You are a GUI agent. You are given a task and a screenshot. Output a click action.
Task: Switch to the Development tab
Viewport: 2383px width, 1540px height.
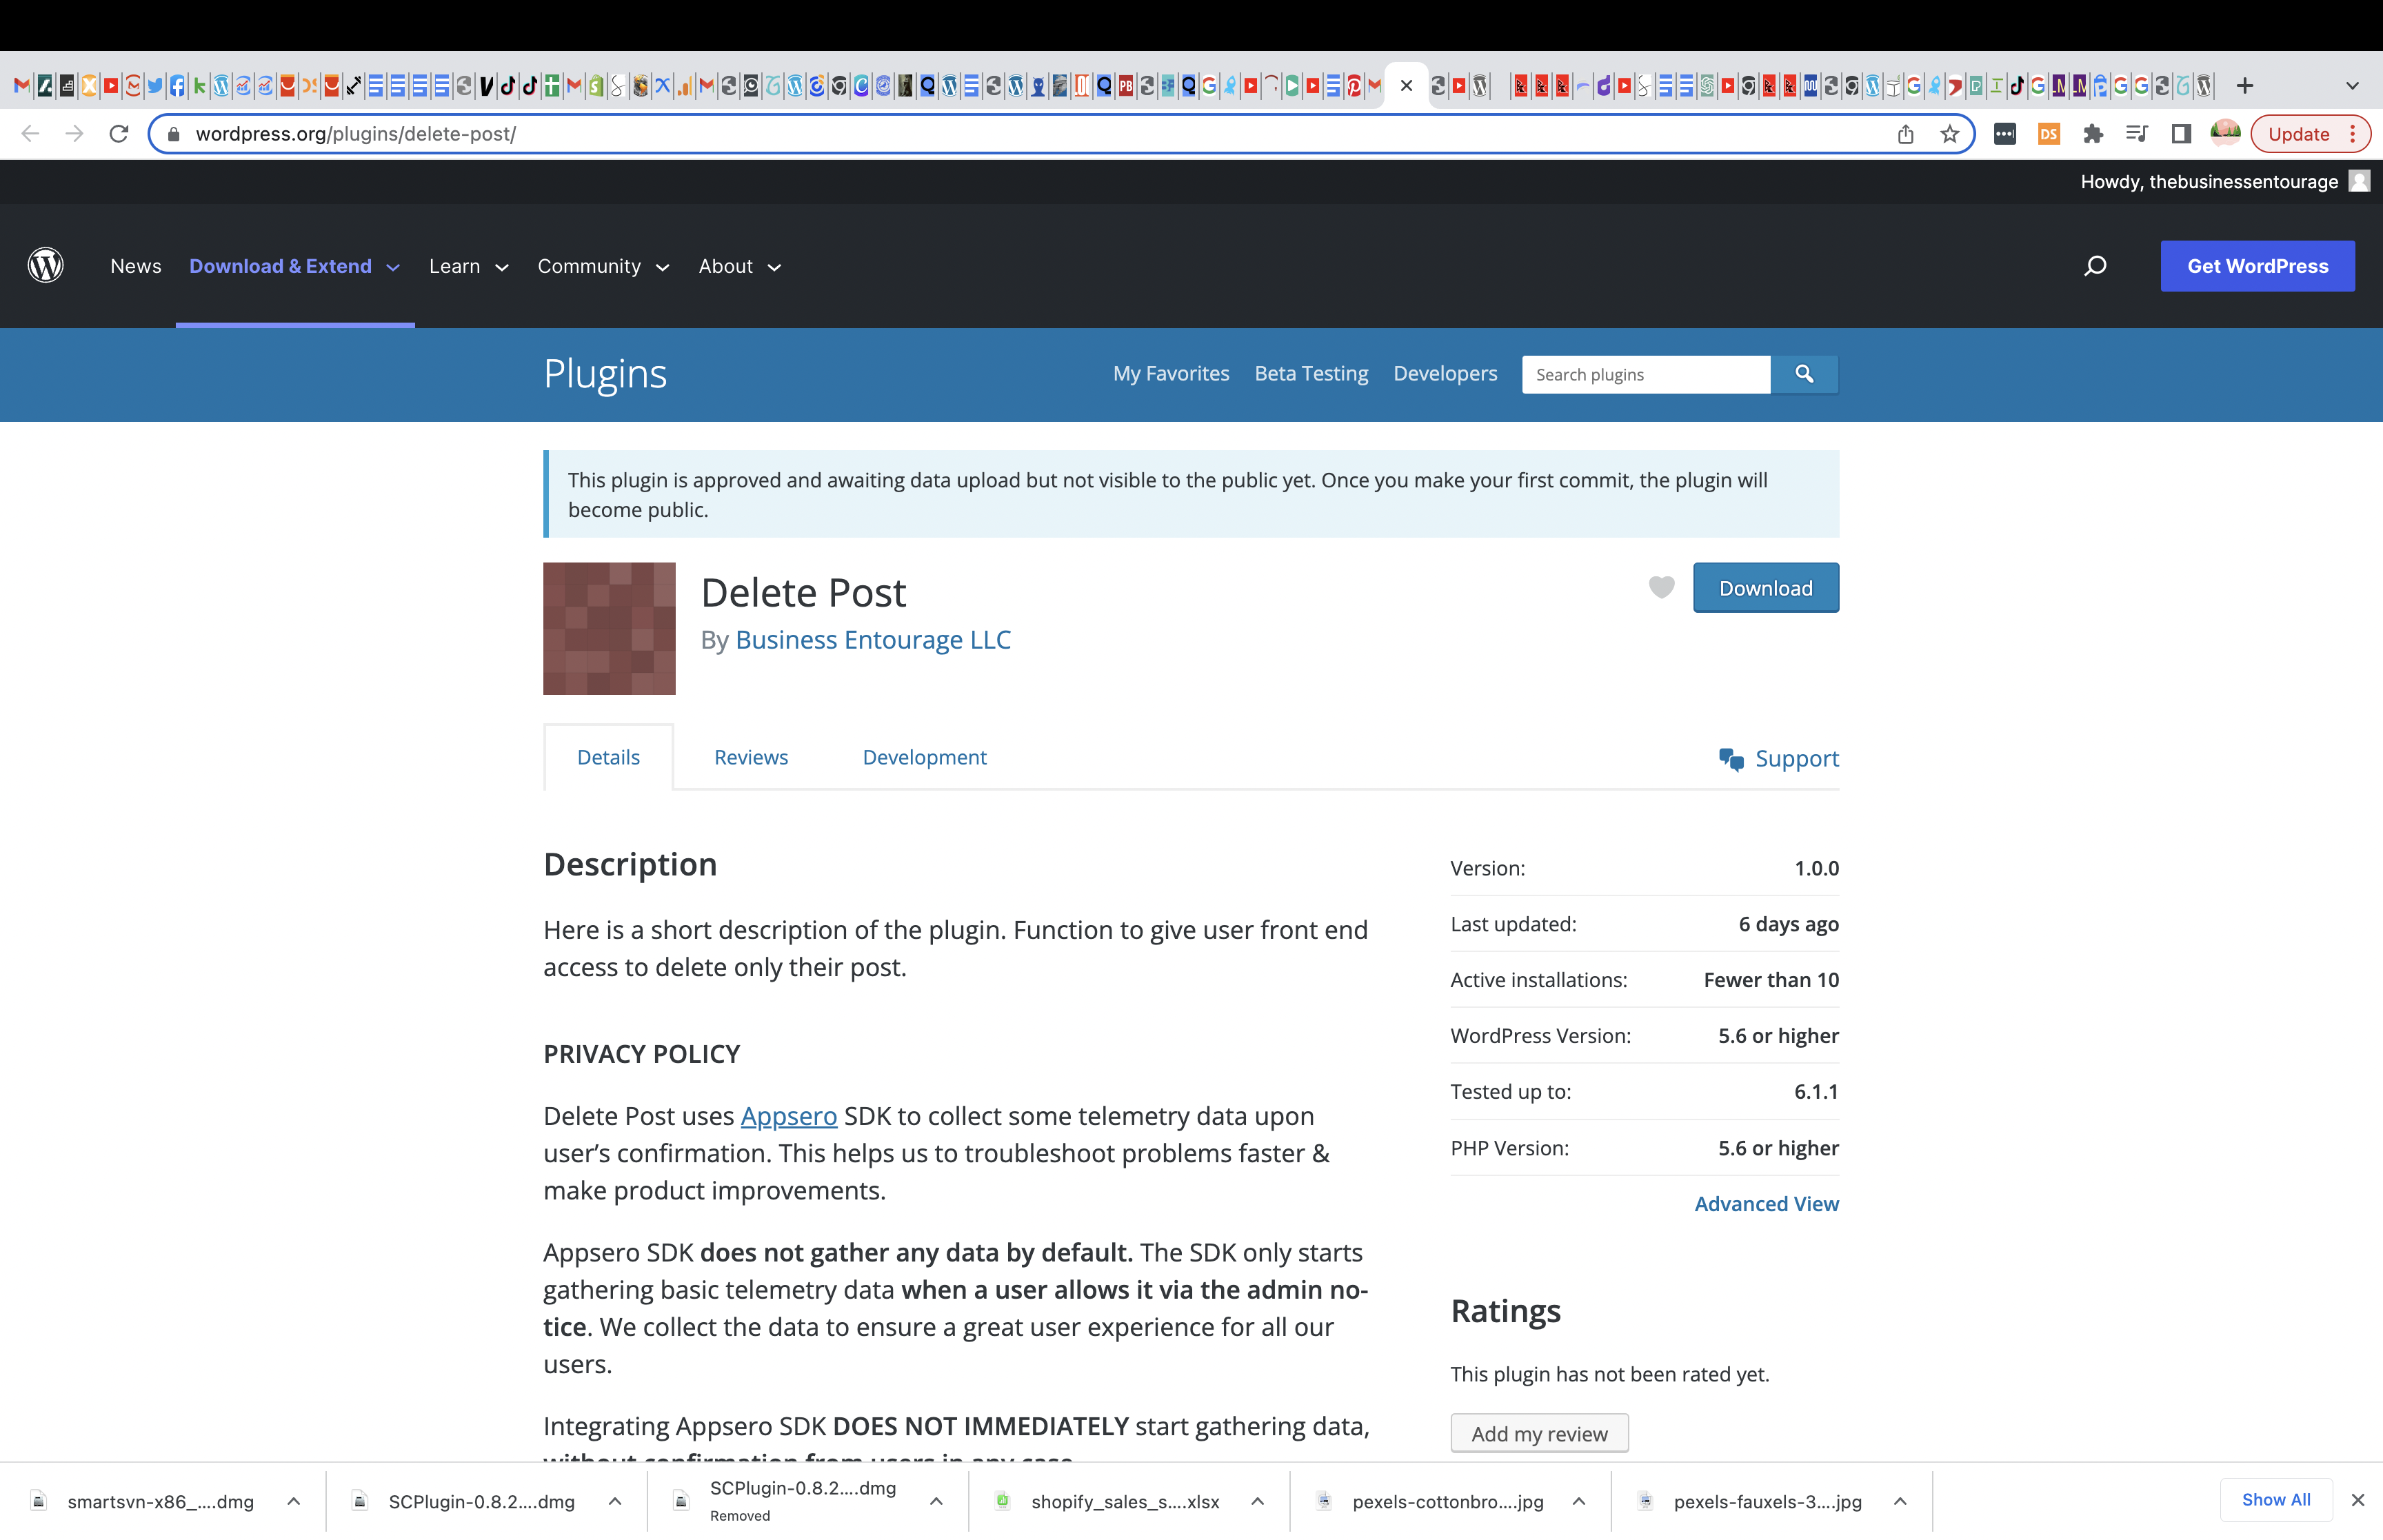tap(924, 757)
